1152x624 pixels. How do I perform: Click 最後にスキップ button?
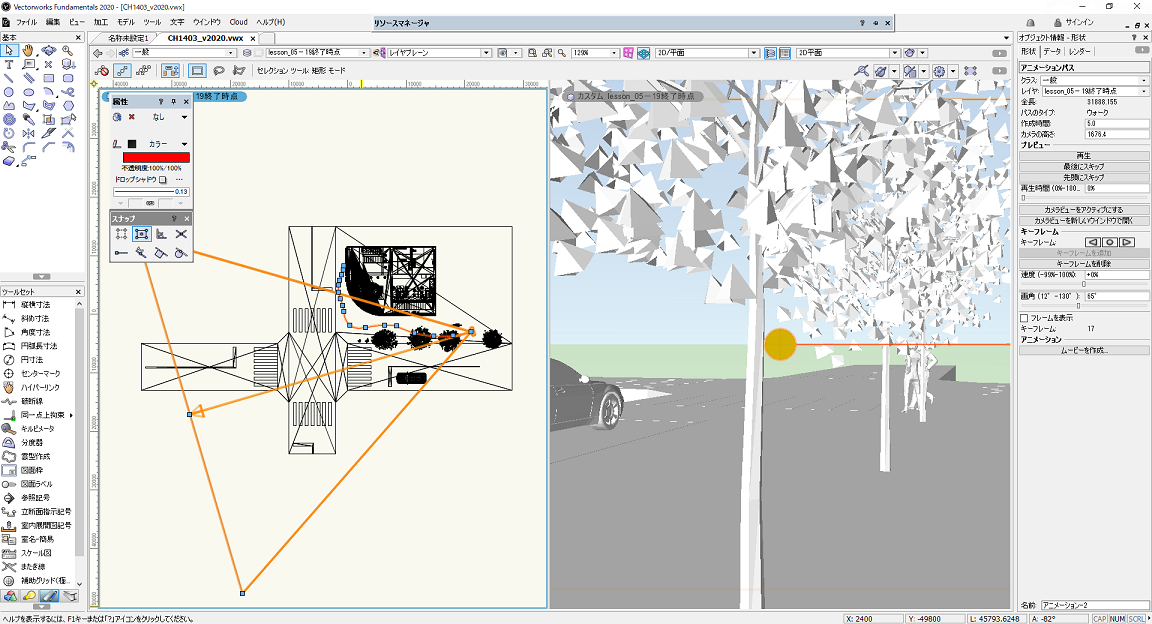(1084, 166)
